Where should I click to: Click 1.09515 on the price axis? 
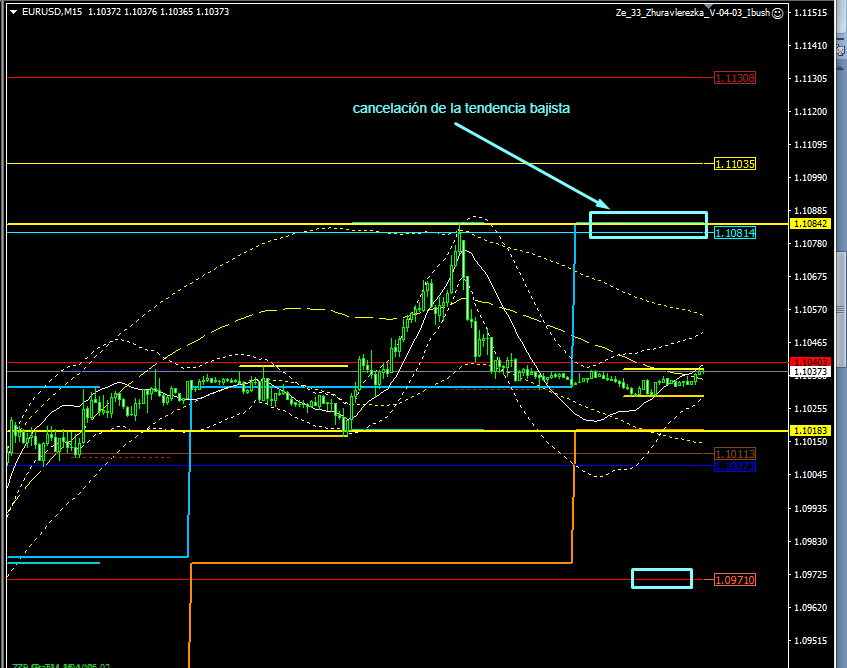click(x=810, y=641)
